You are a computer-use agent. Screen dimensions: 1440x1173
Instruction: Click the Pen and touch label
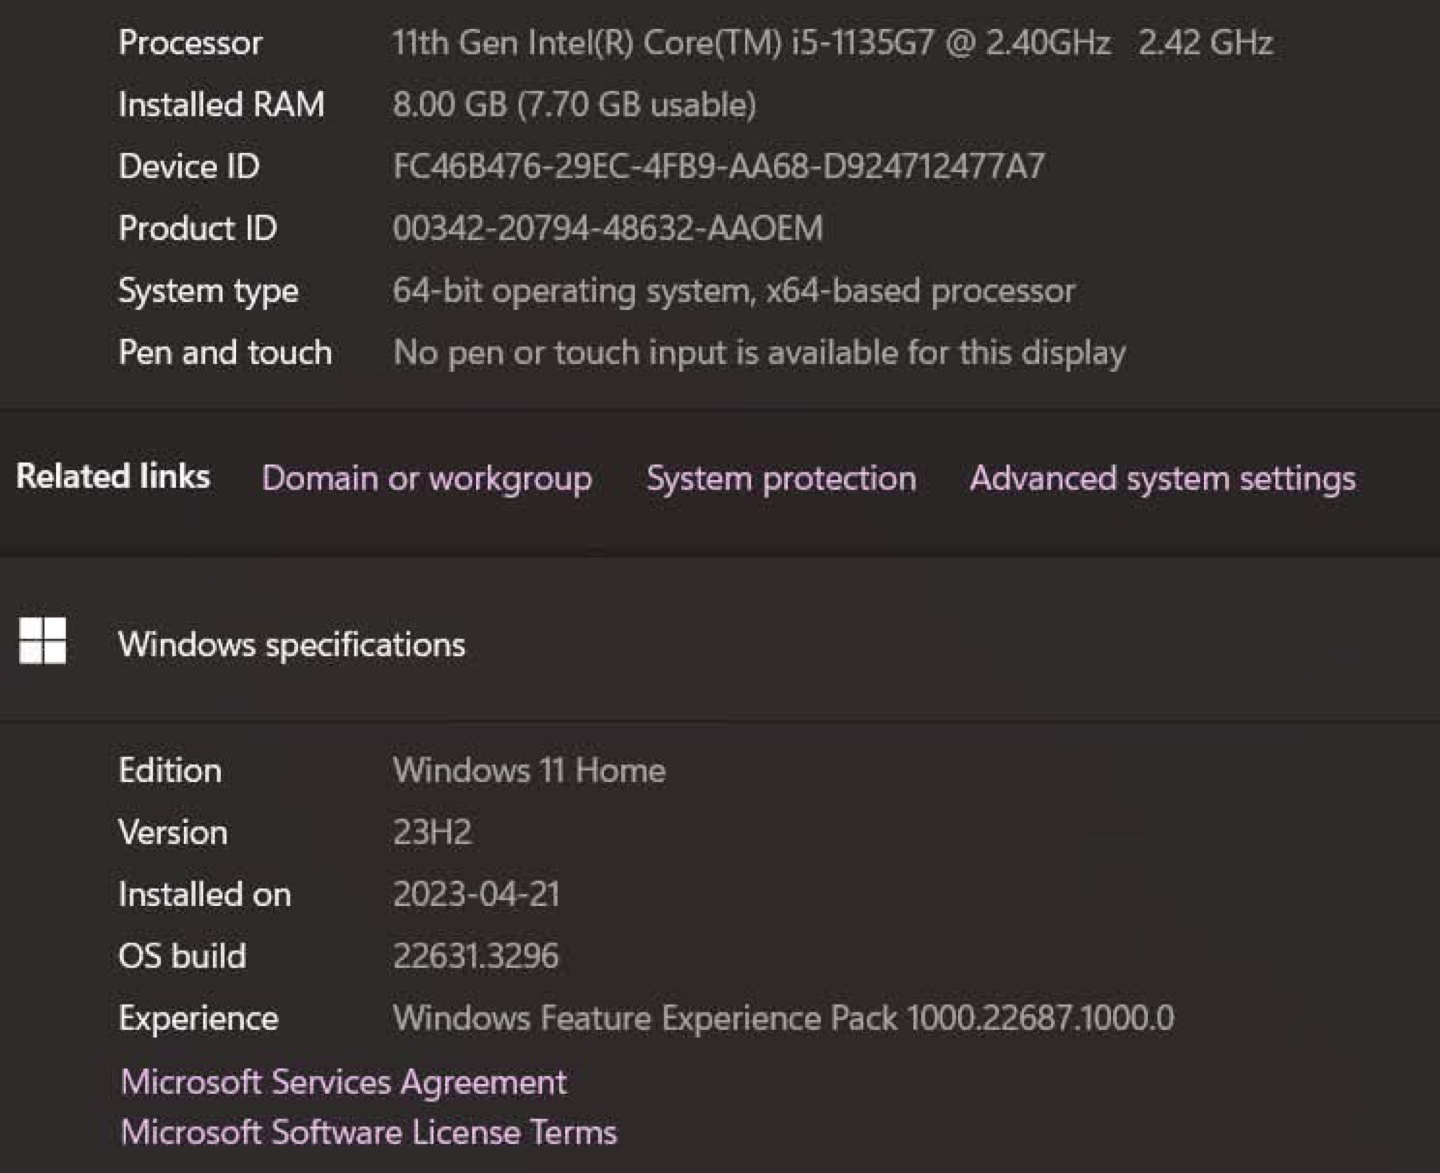[225, 352]
